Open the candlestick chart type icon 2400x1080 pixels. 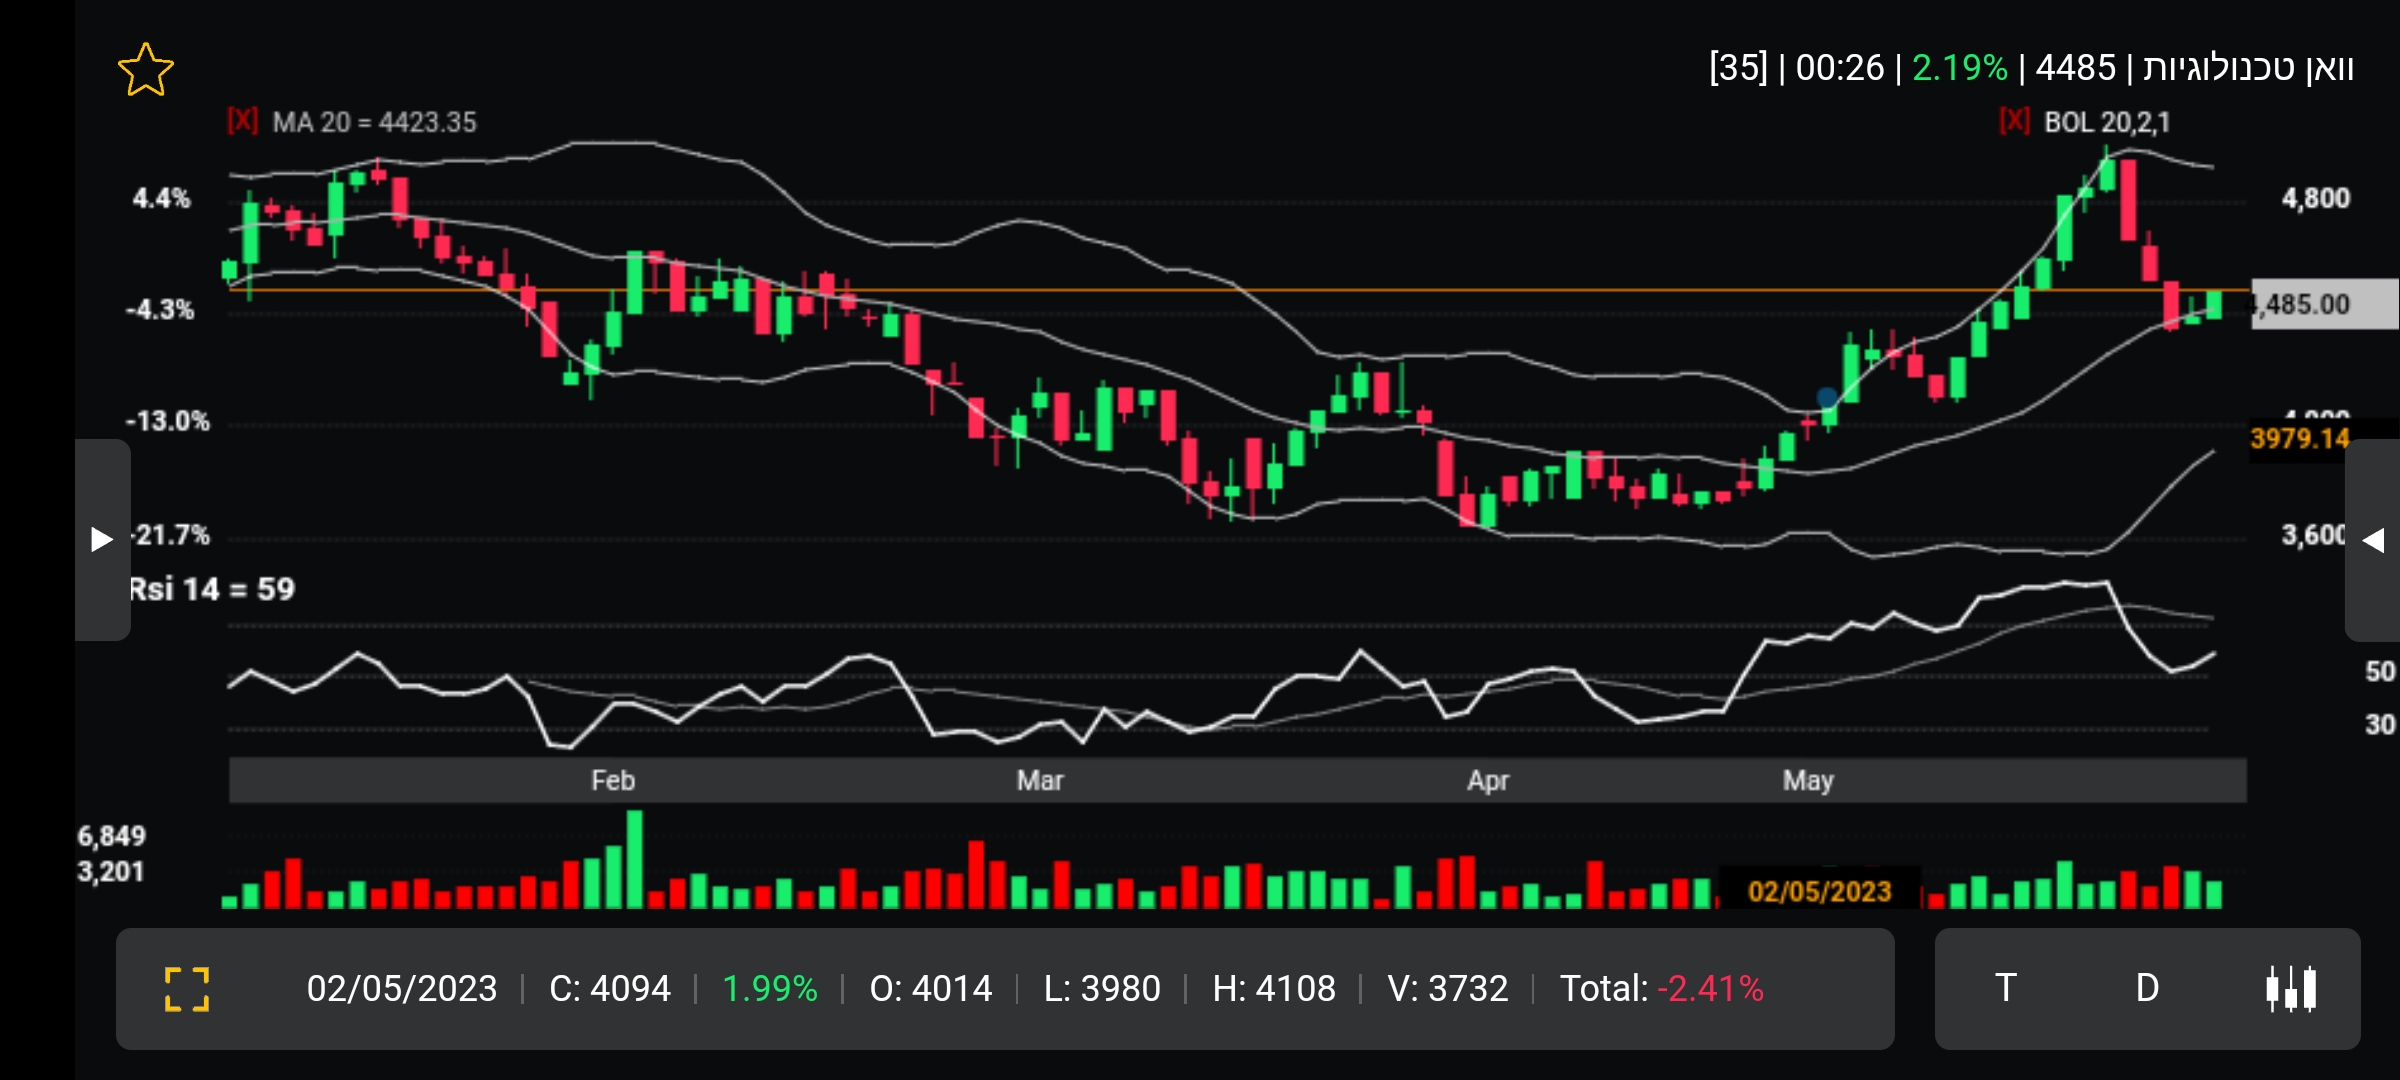[2291, 989]
